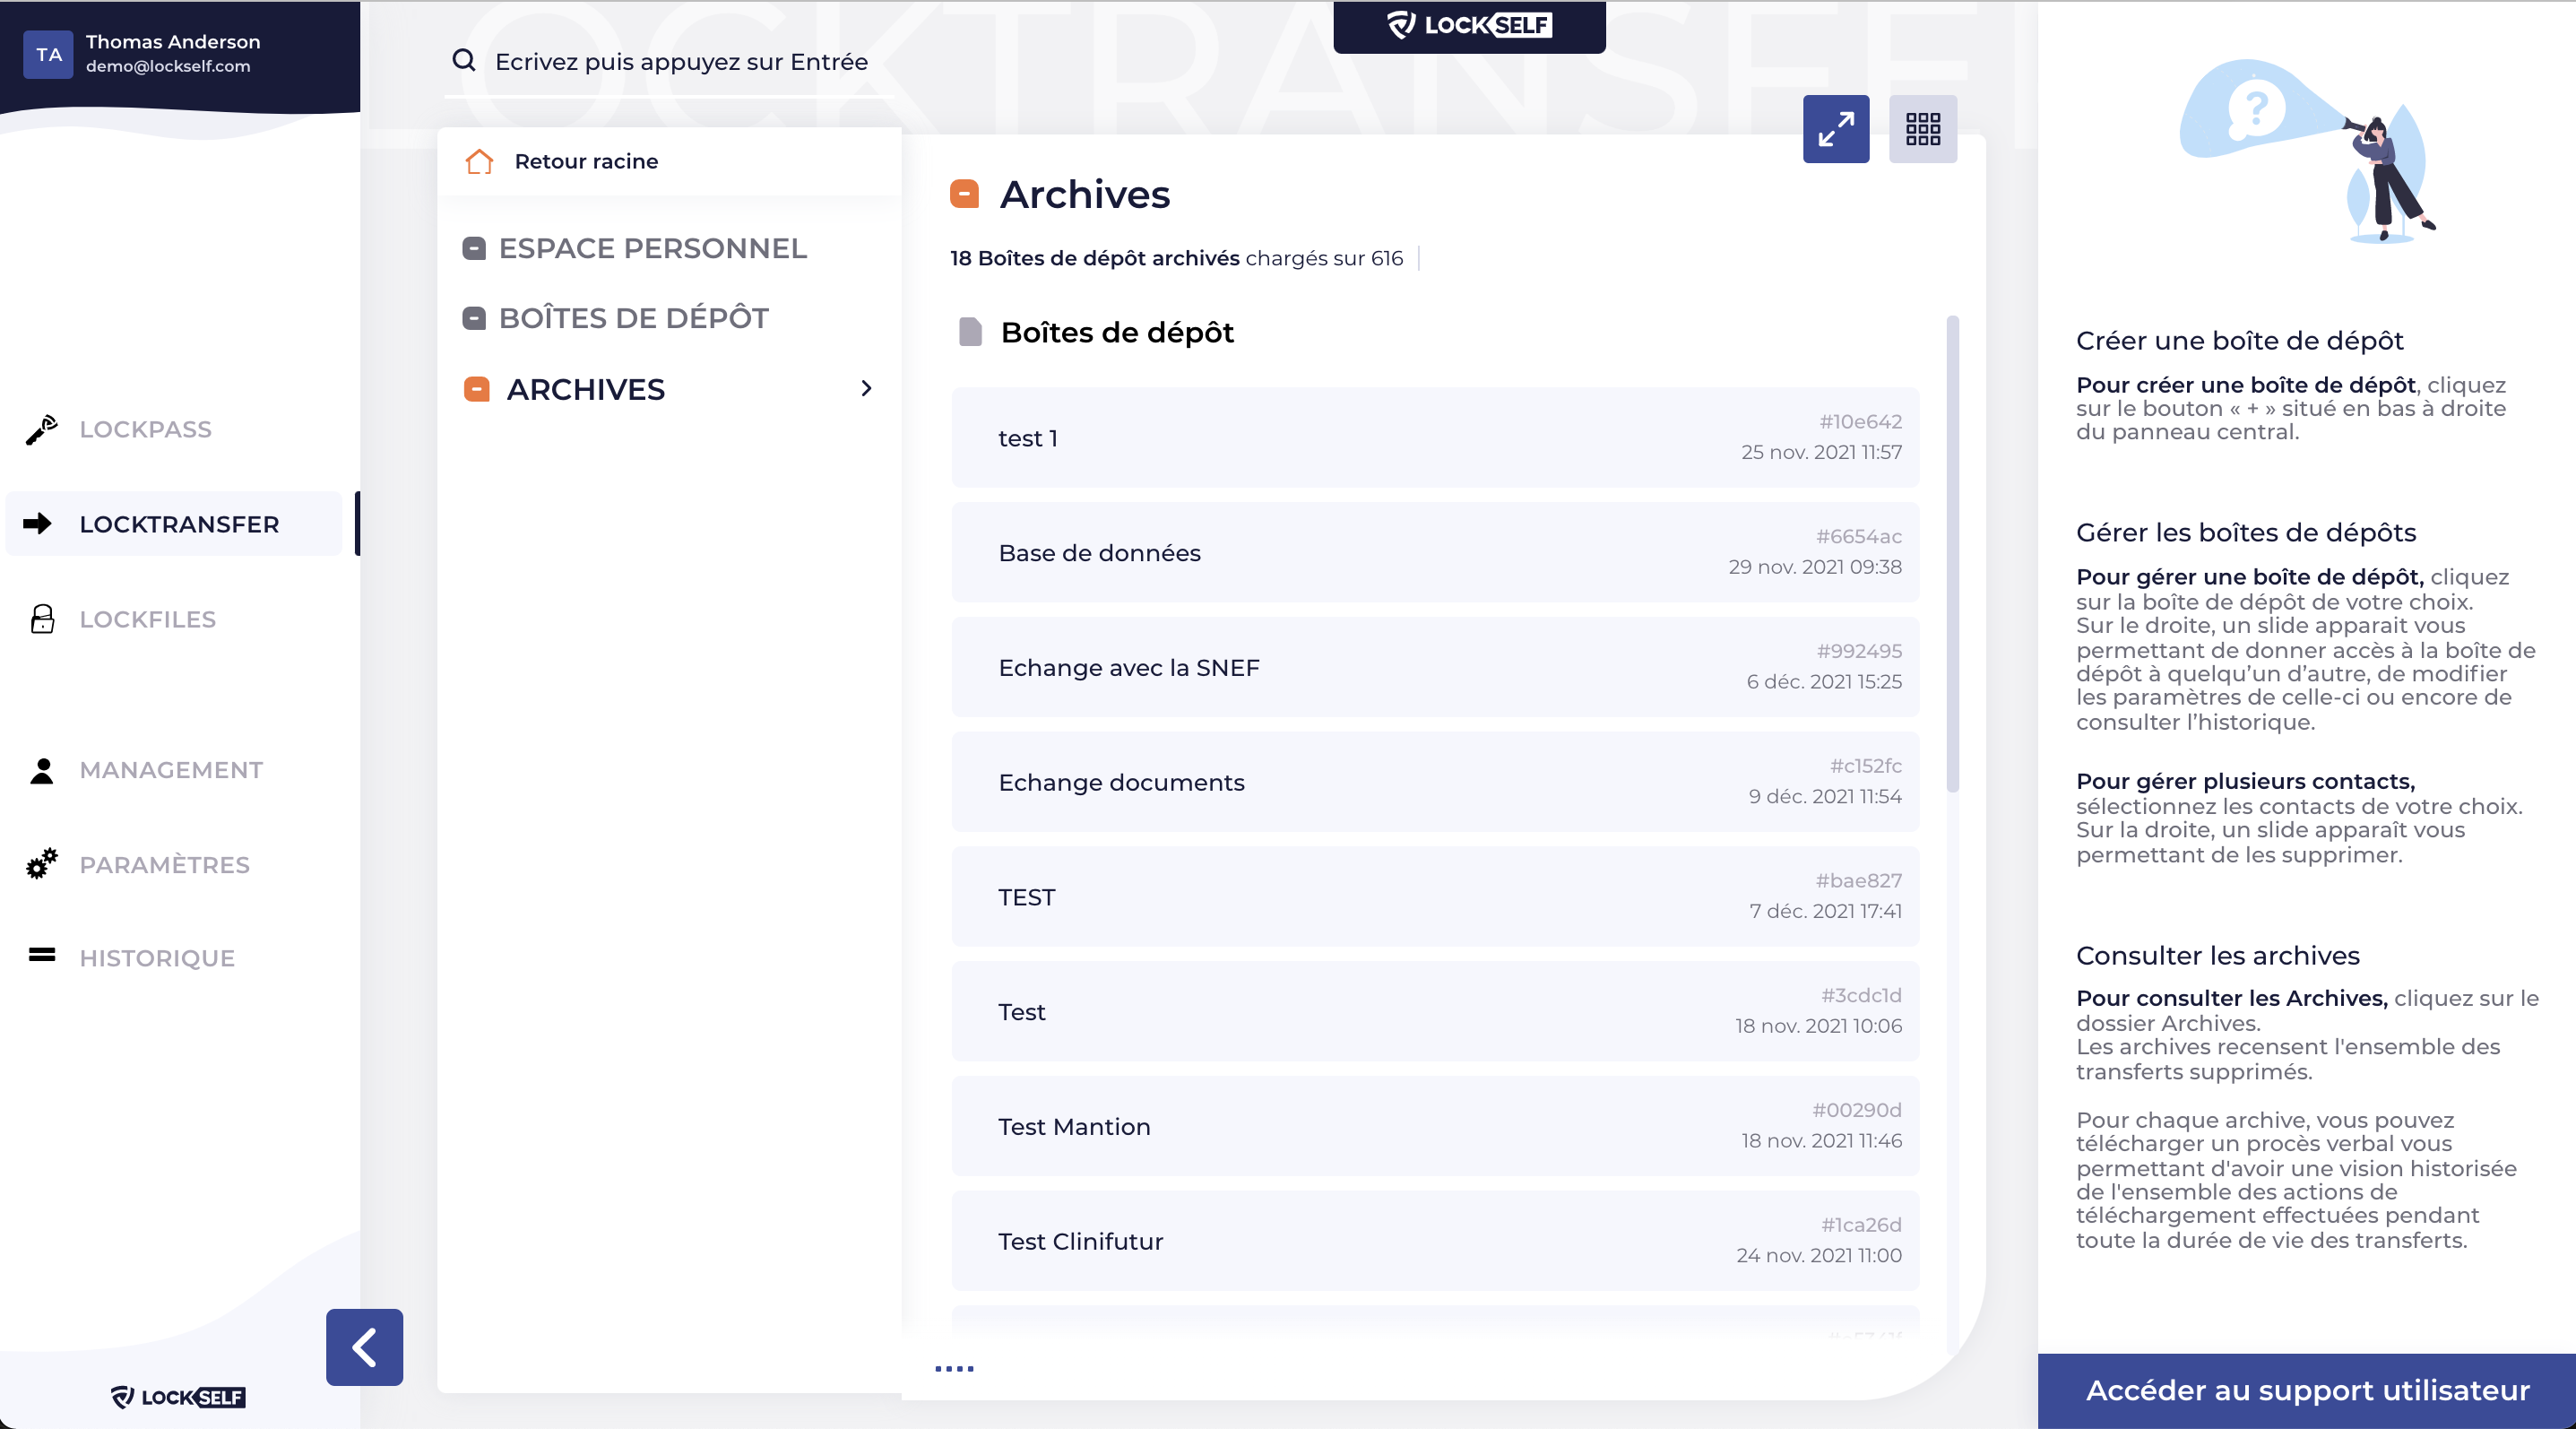Click the search magnifier icon
Image resolution: width=2576 pixels, height=1429 pixels.
point(464,61)
